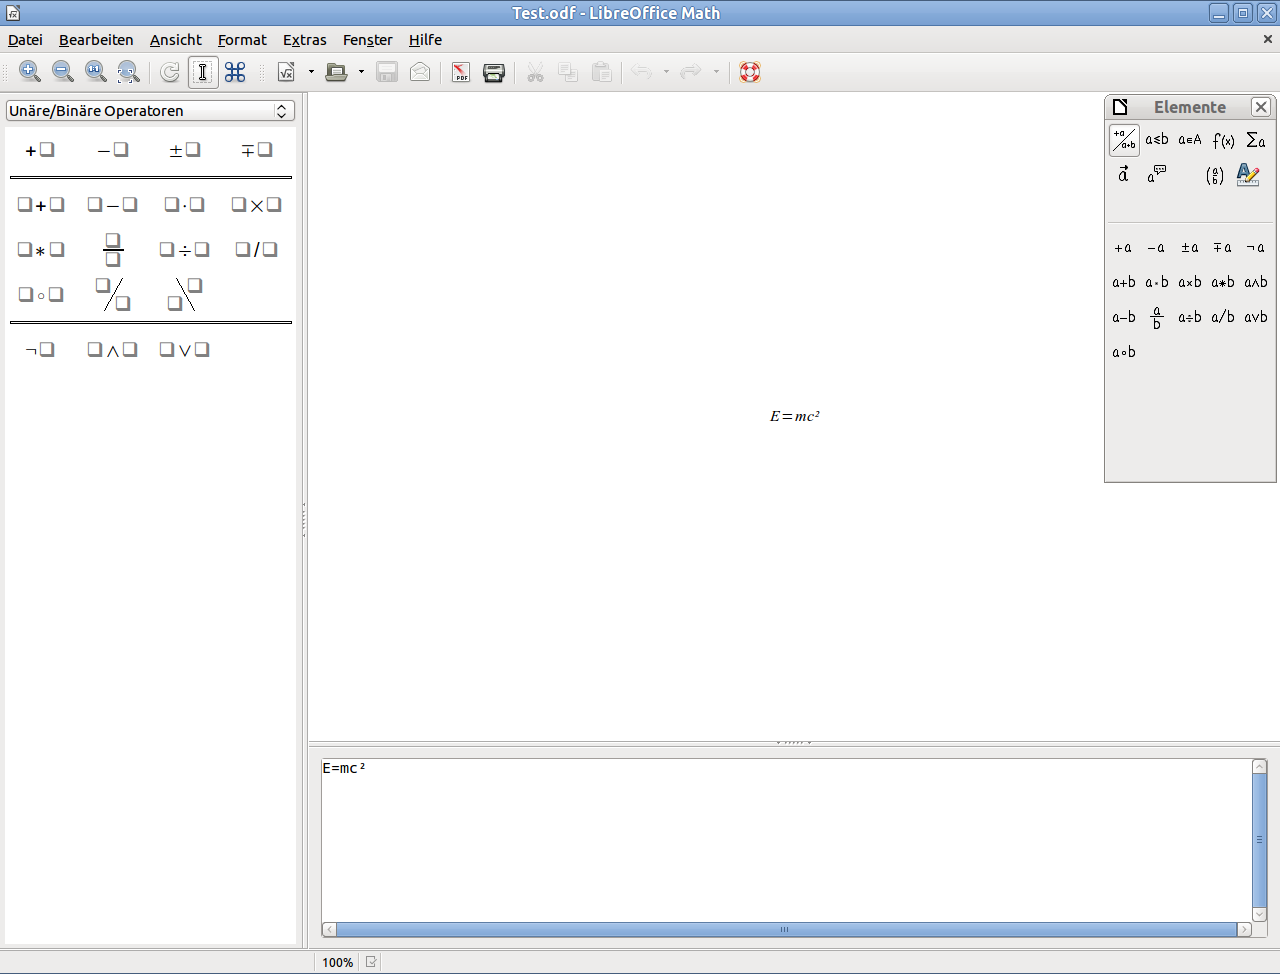Screen dimensions: 1280x974
Task: Open the Ansicht menu
Action: point(176,40)
